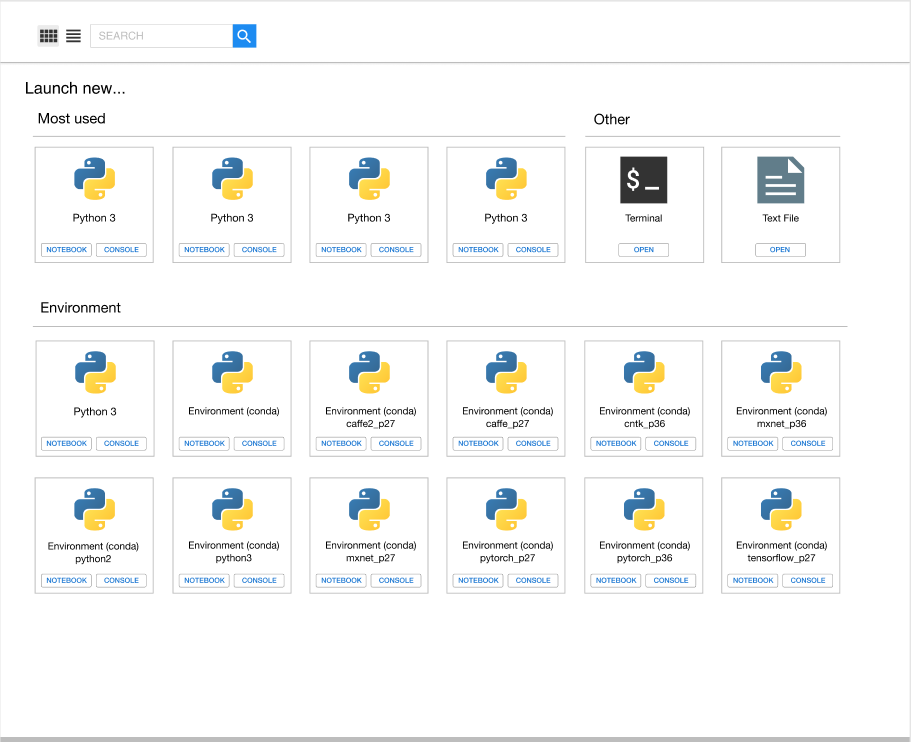911x742 pixels.
Task: Click the 'Environment' section heading
Action: click(x=80, y=308)
